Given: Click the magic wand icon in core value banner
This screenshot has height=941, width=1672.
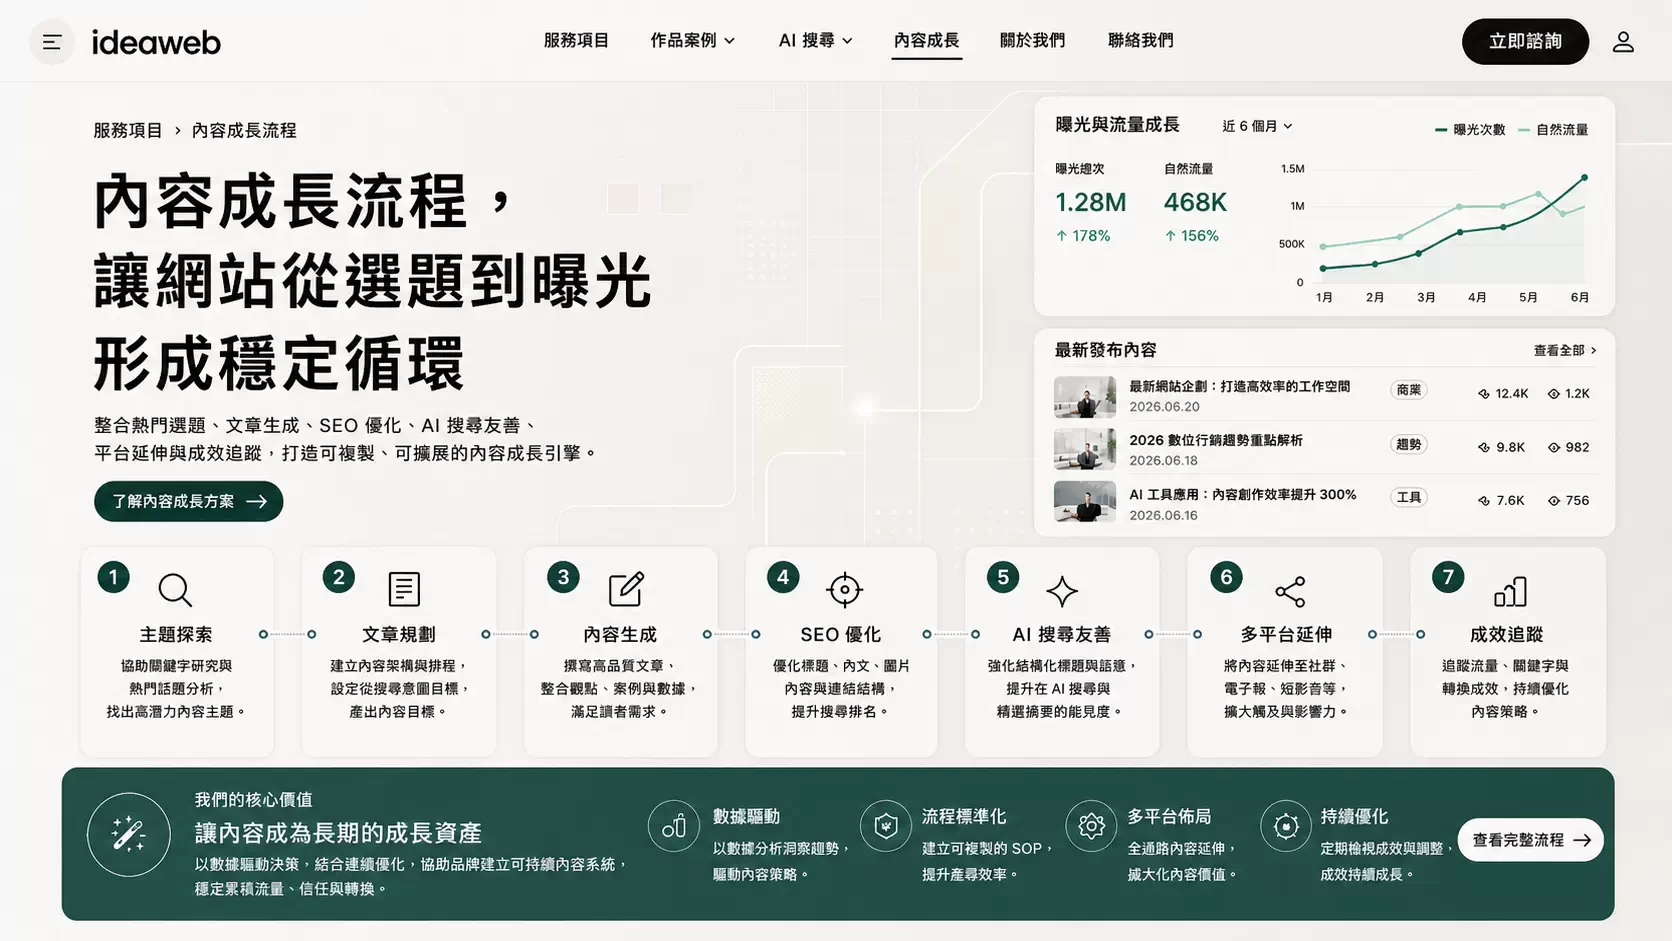Looking at the screenshot, I should click(x=128, y=835).
